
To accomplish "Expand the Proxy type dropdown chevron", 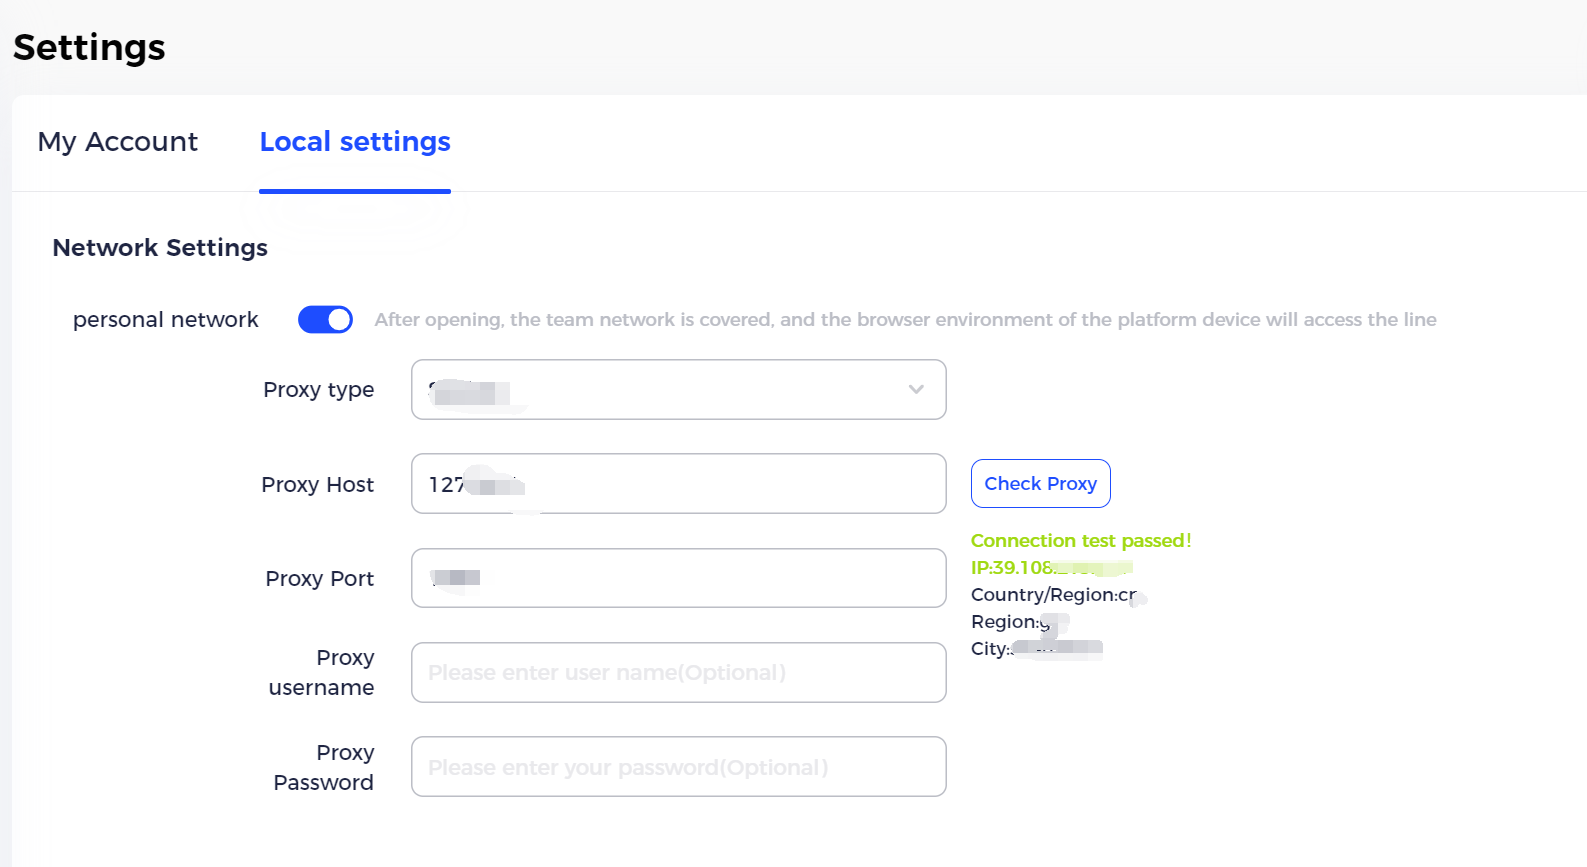I will click(916, 389).
